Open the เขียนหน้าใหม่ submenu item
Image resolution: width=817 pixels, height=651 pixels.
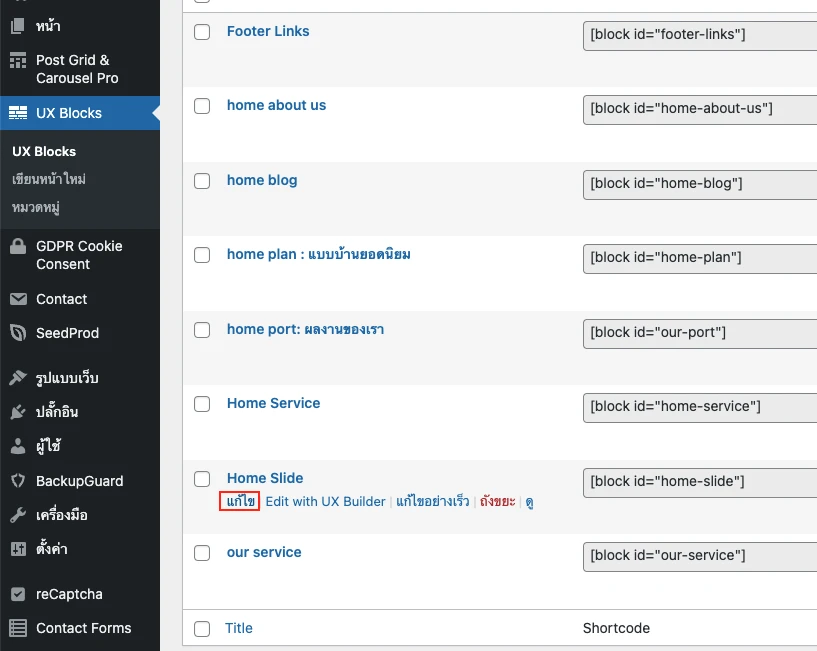[49, 179]
